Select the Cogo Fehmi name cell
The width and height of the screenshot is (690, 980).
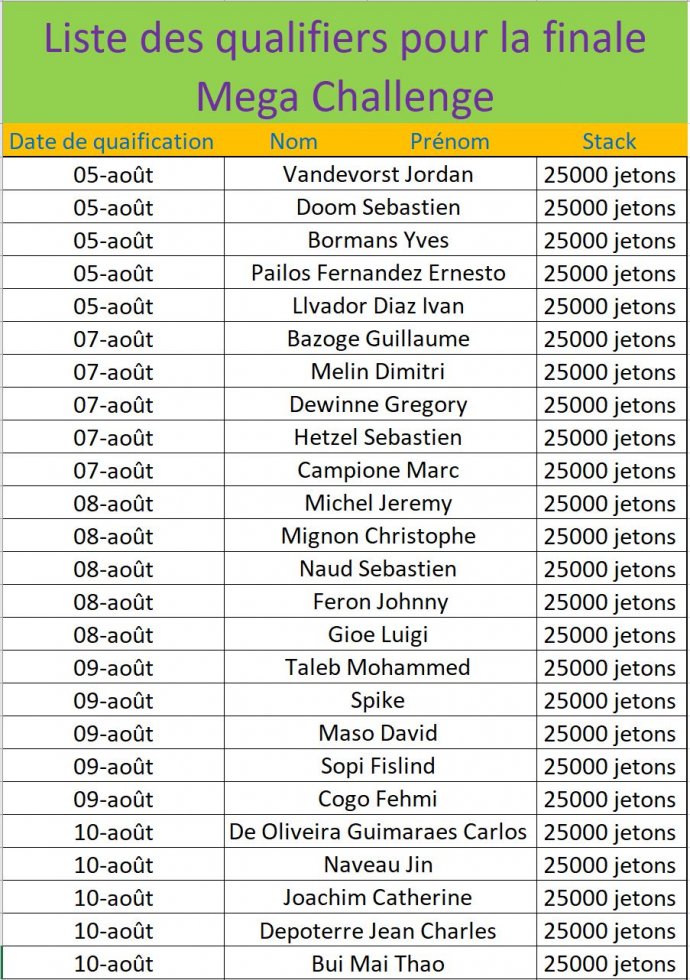tap(378, 799)
